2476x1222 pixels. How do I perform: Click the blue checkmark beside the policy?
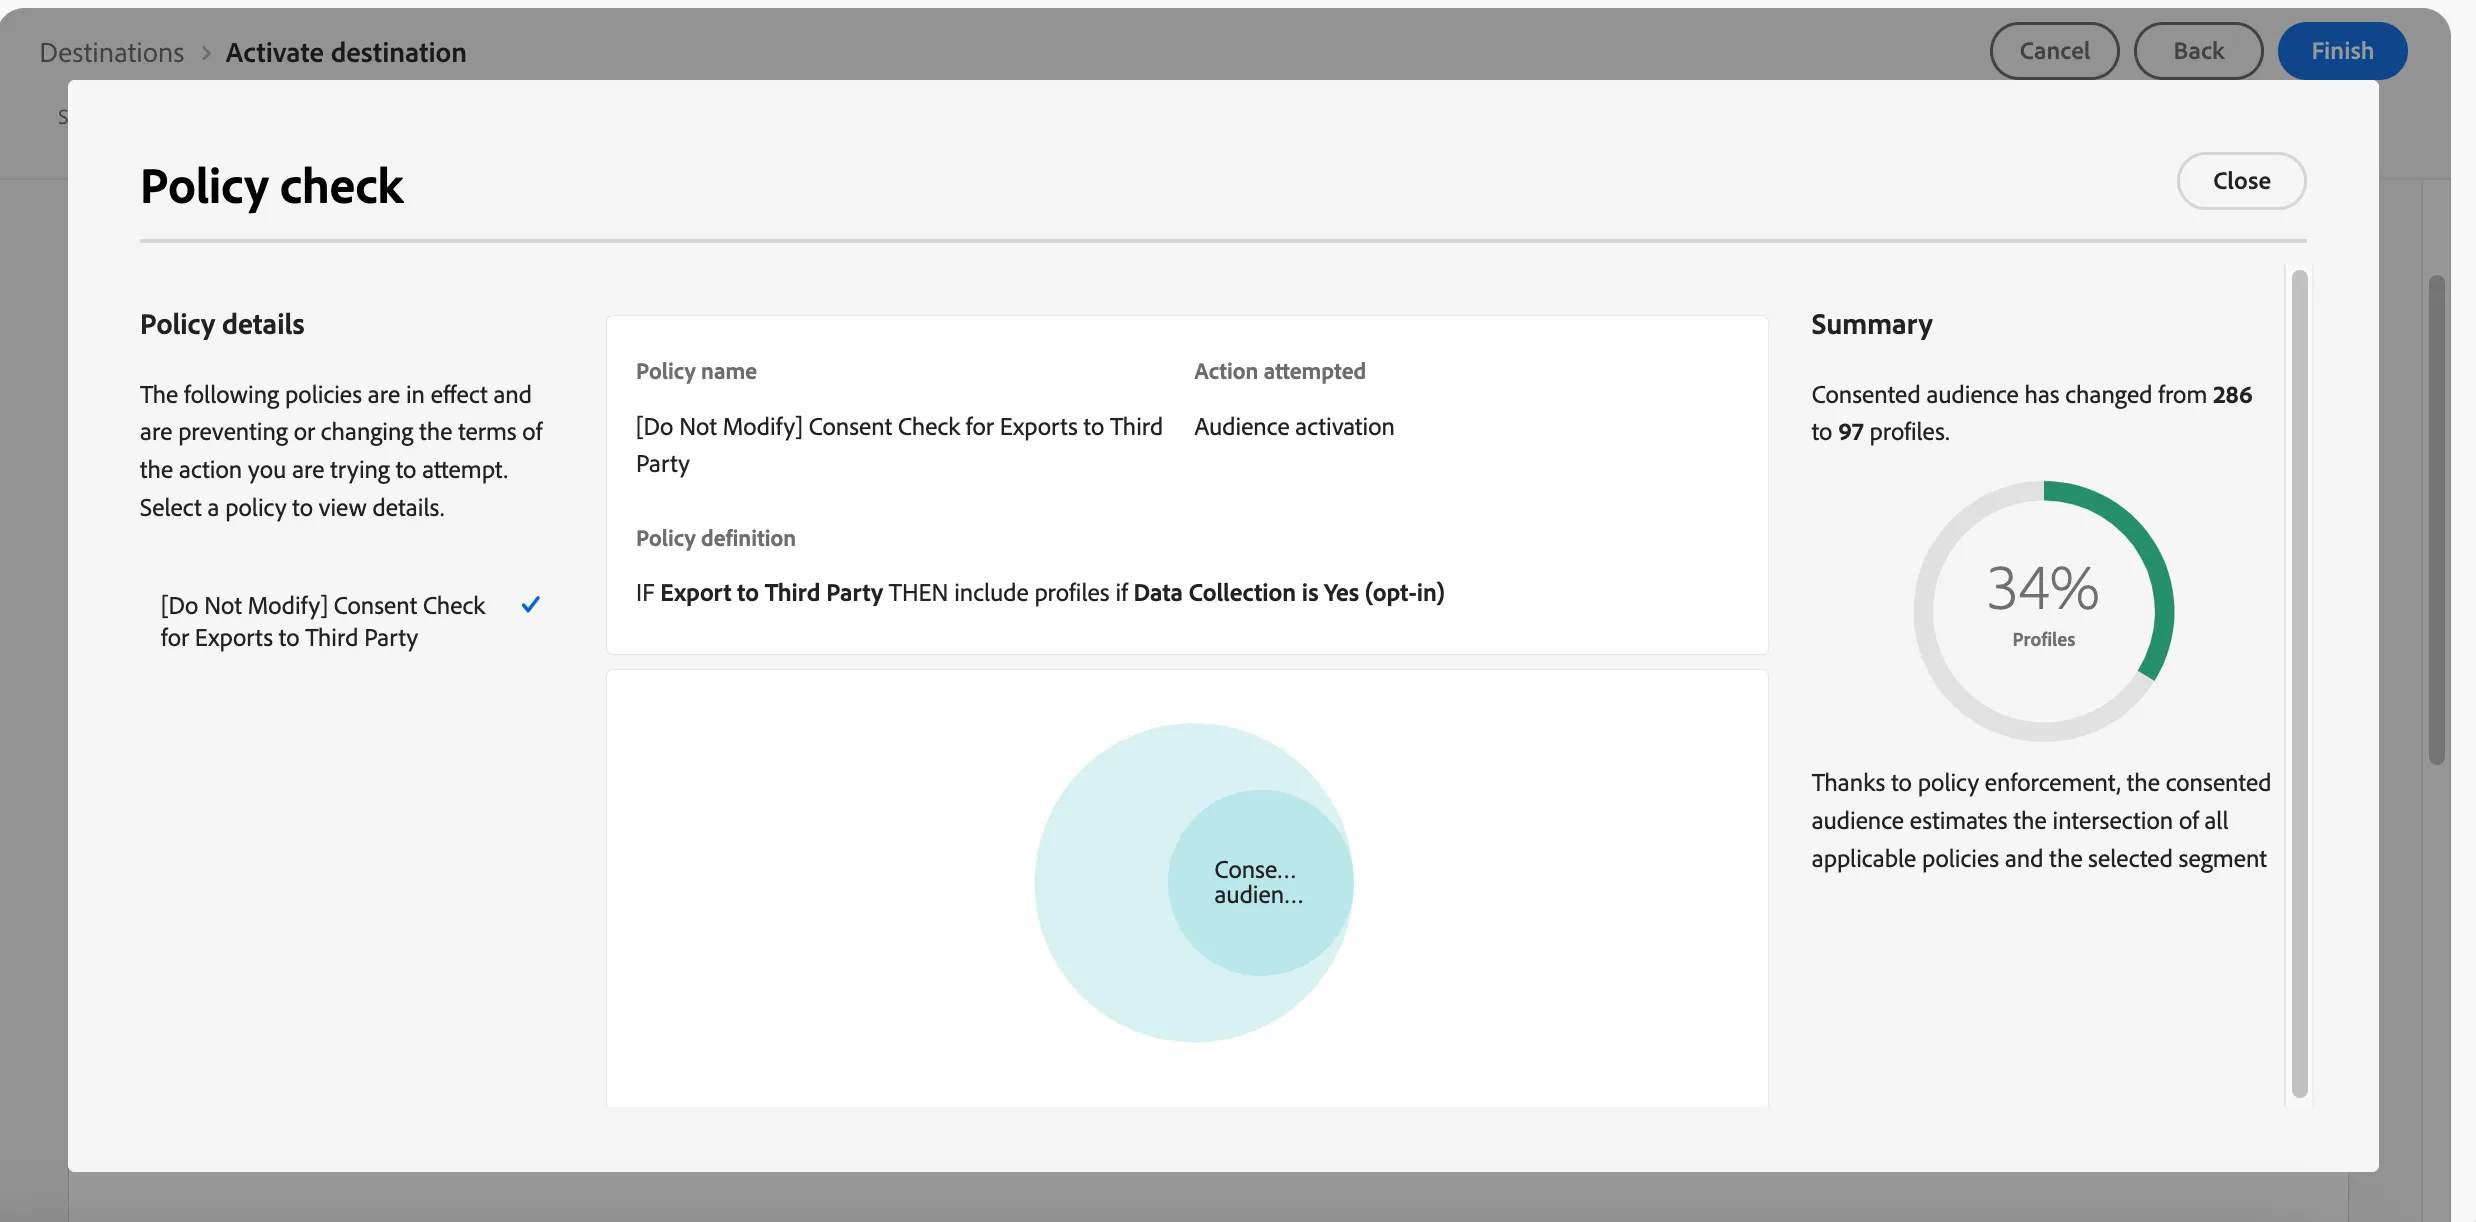click(x=531, y=604)
